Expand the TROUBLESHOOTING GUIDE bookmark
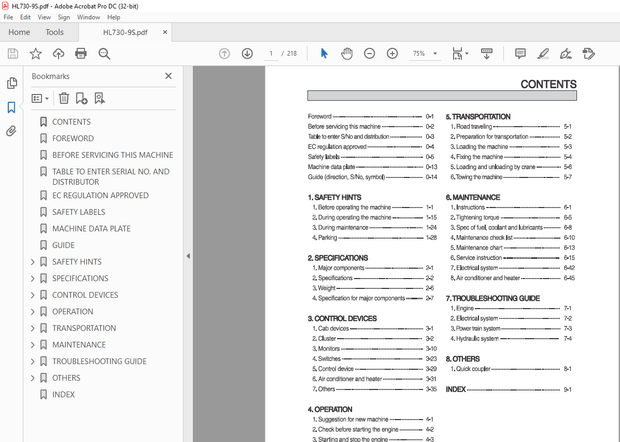Viewport: 620px width, 442px height. [33, 361]
